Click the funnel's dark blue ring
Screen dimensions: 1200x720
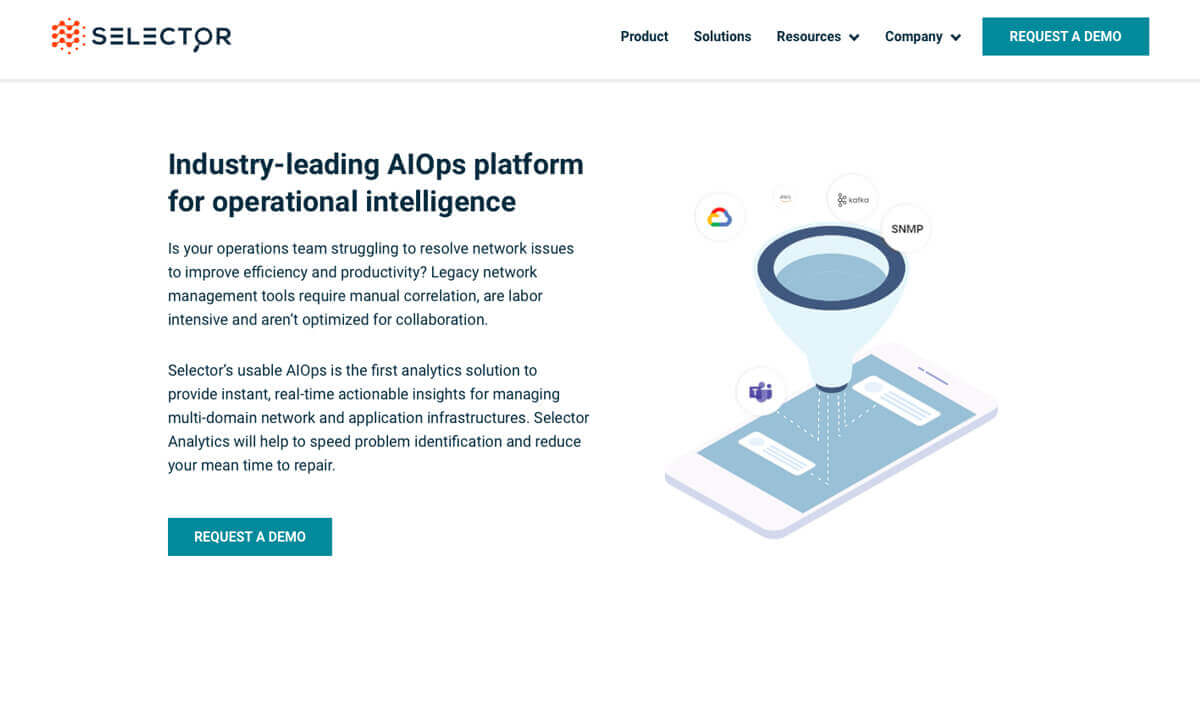831,268
